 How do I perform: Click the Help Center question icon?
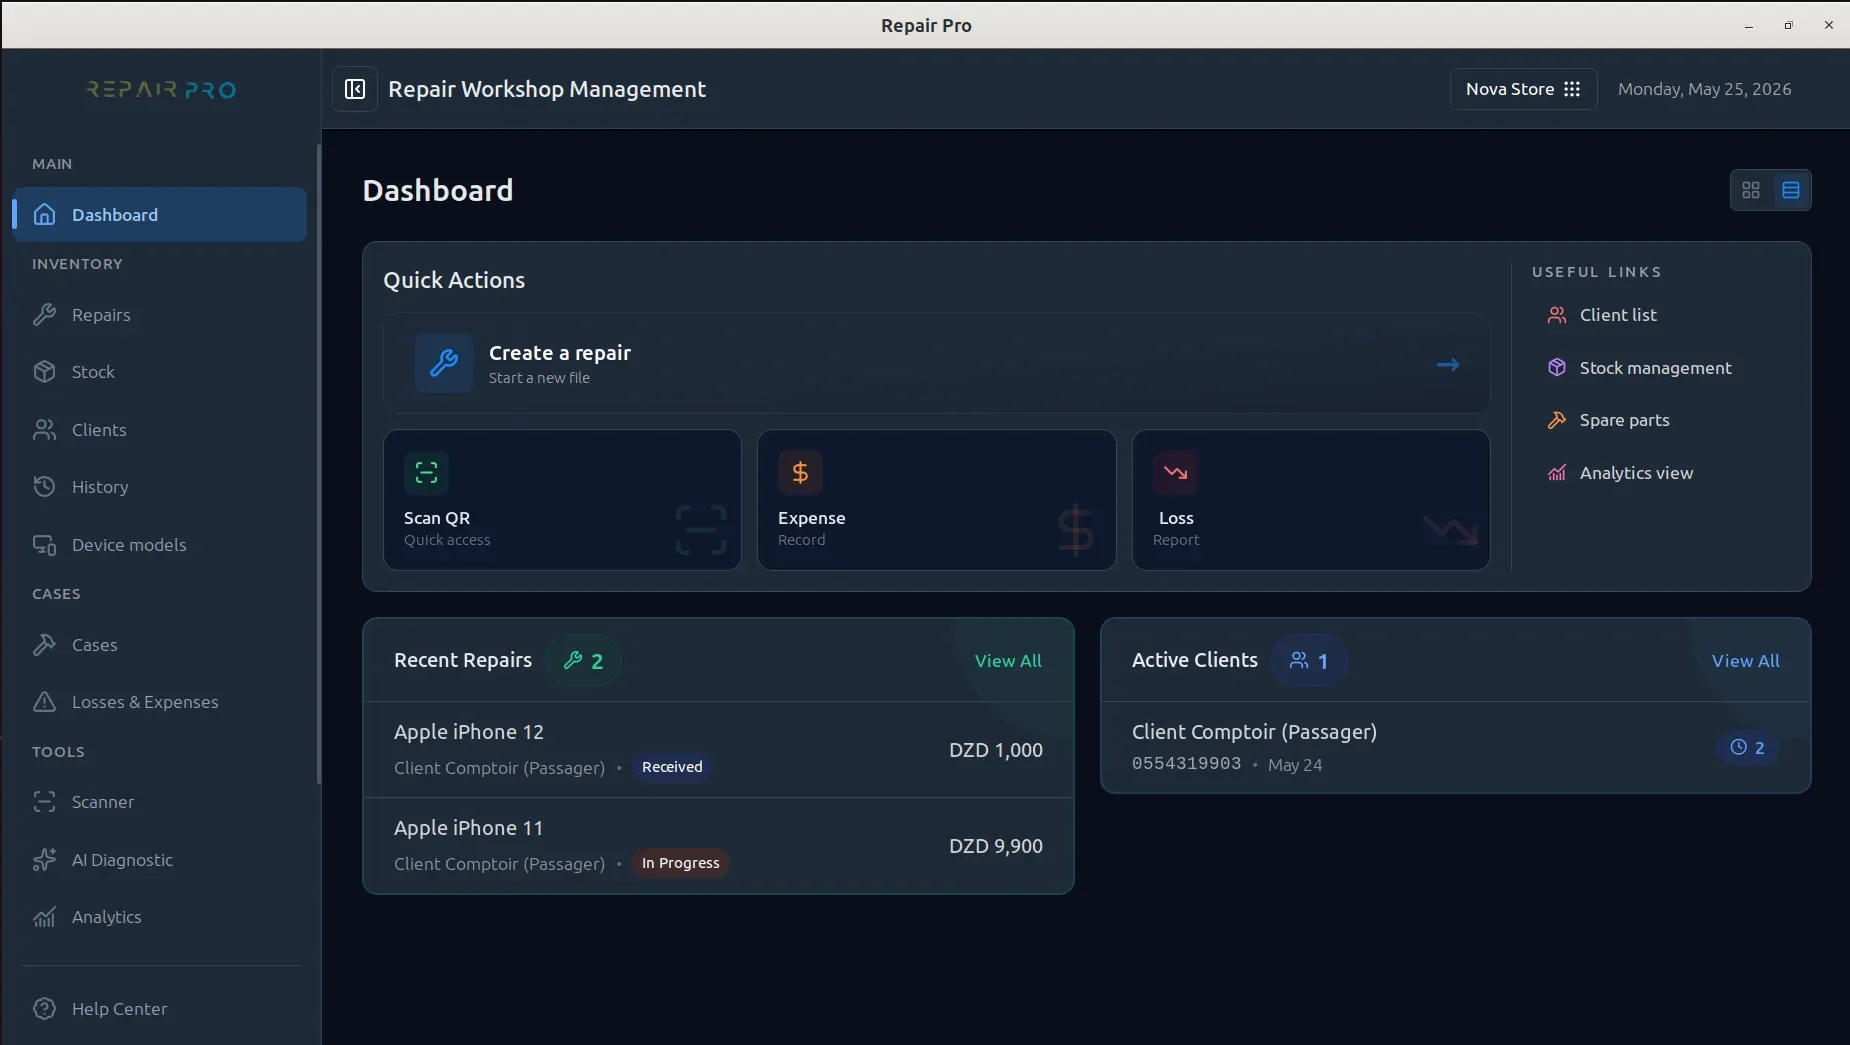tap(44, 1009)
